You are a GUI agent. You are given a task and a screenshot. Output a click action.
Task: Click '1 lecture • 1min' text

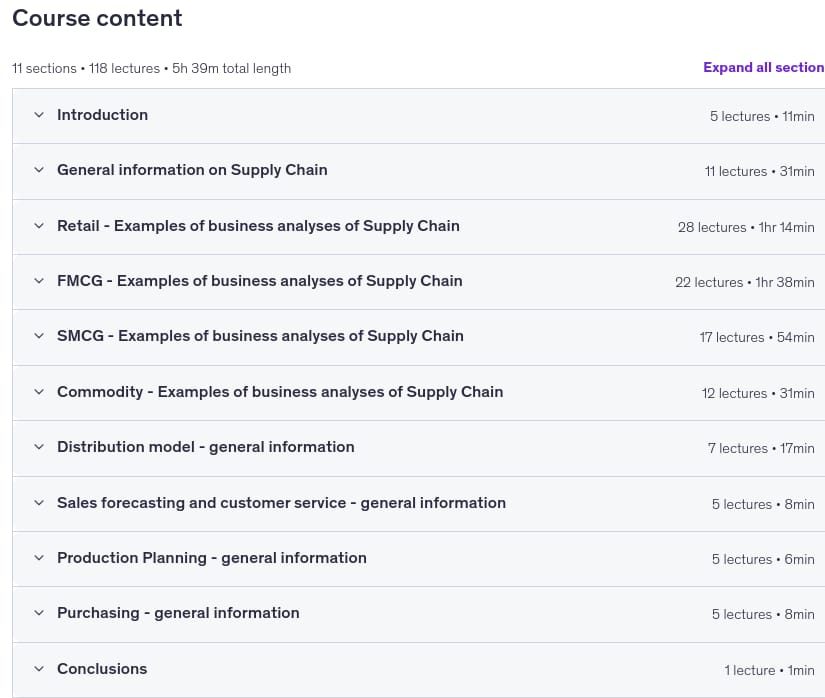coord(769,671)
